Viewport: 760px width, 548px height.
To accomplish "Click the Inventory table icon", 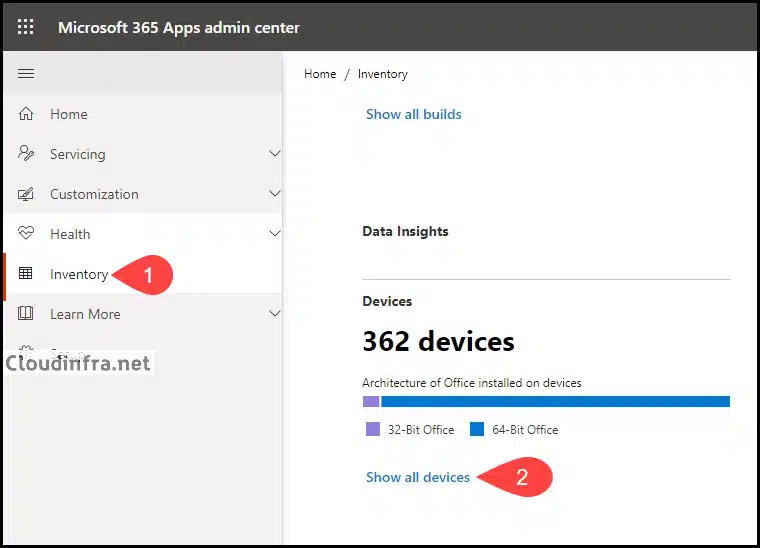I will click(x=26, y=274).
